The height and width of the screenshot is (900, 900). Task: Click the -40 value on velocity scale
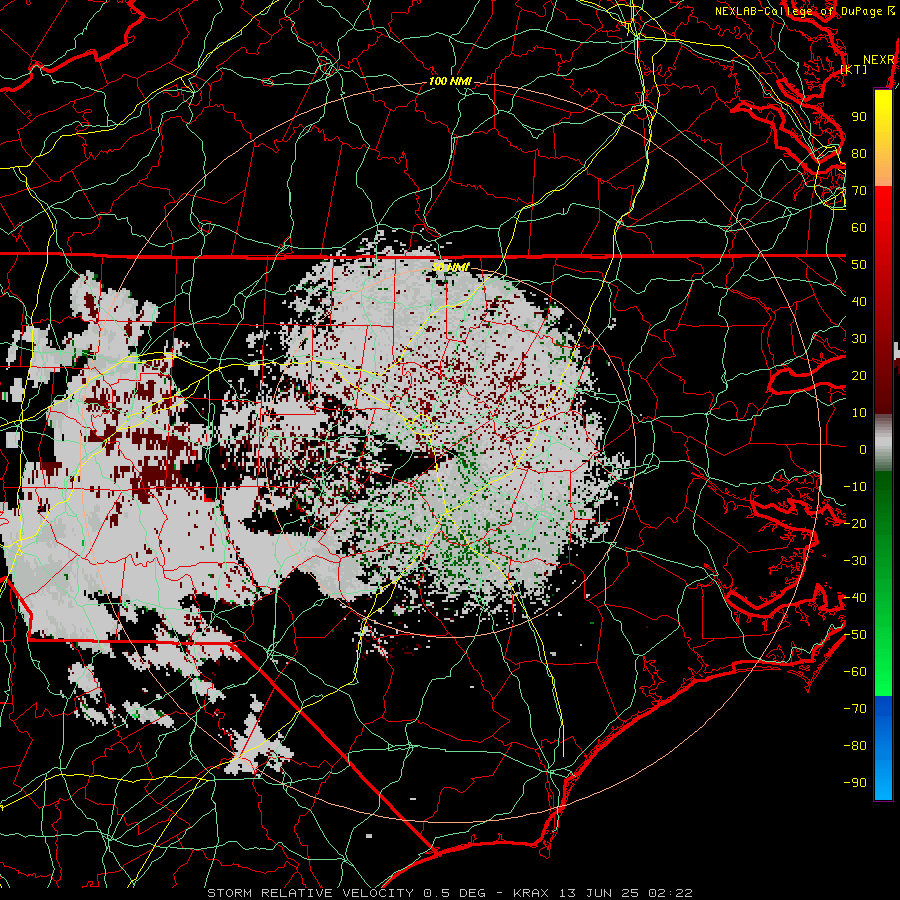click(855, 598)
